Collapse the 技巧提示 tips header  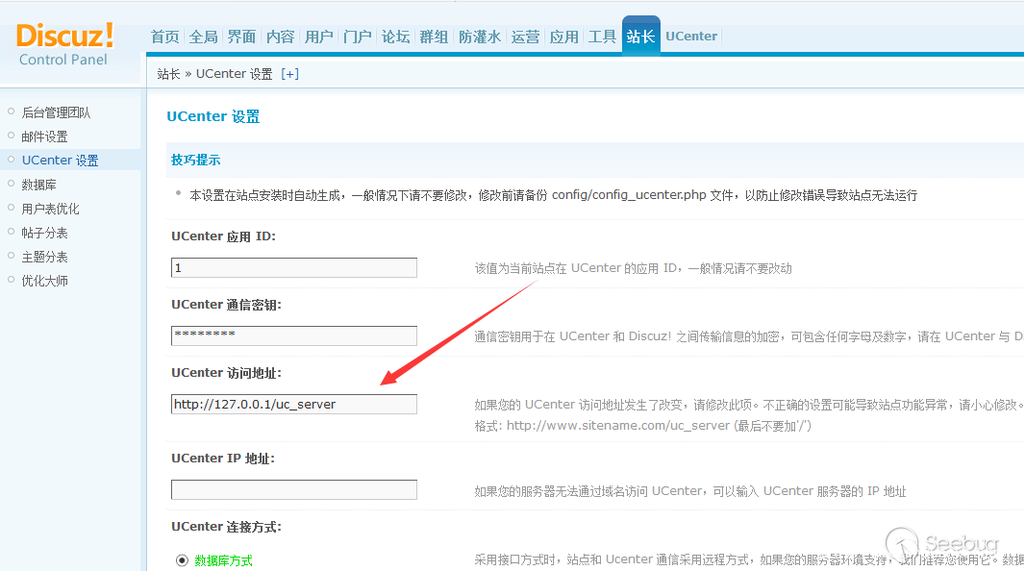pyautogui.click(x=196, y=160)
